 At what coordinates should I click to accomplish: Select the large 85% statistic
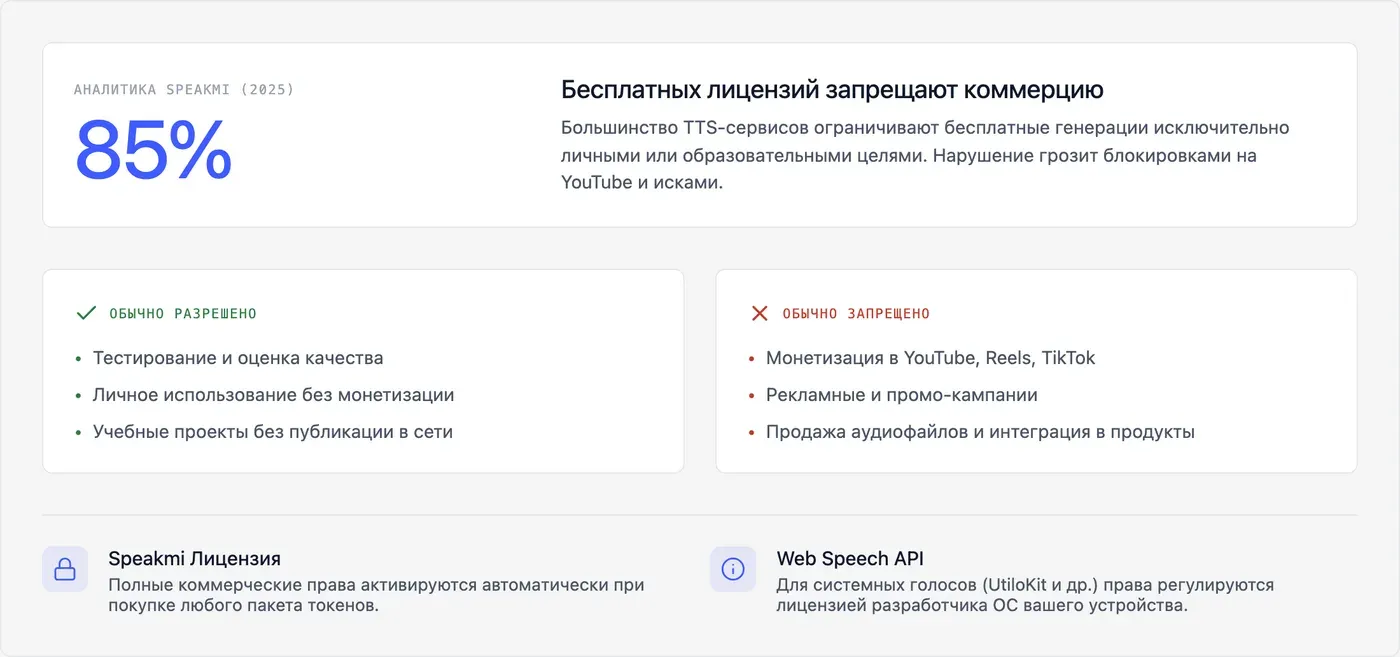click(x=153, y=150)
